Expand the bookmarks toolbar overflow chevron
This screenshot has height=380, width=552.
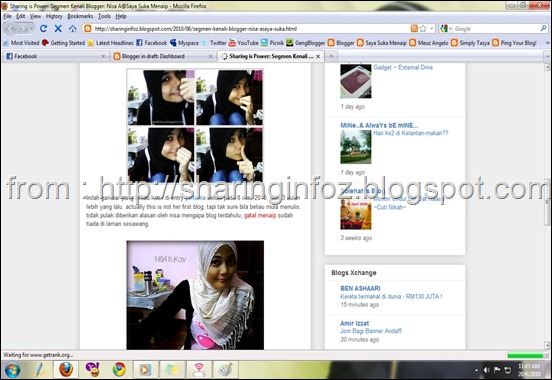tap(547, 43)
